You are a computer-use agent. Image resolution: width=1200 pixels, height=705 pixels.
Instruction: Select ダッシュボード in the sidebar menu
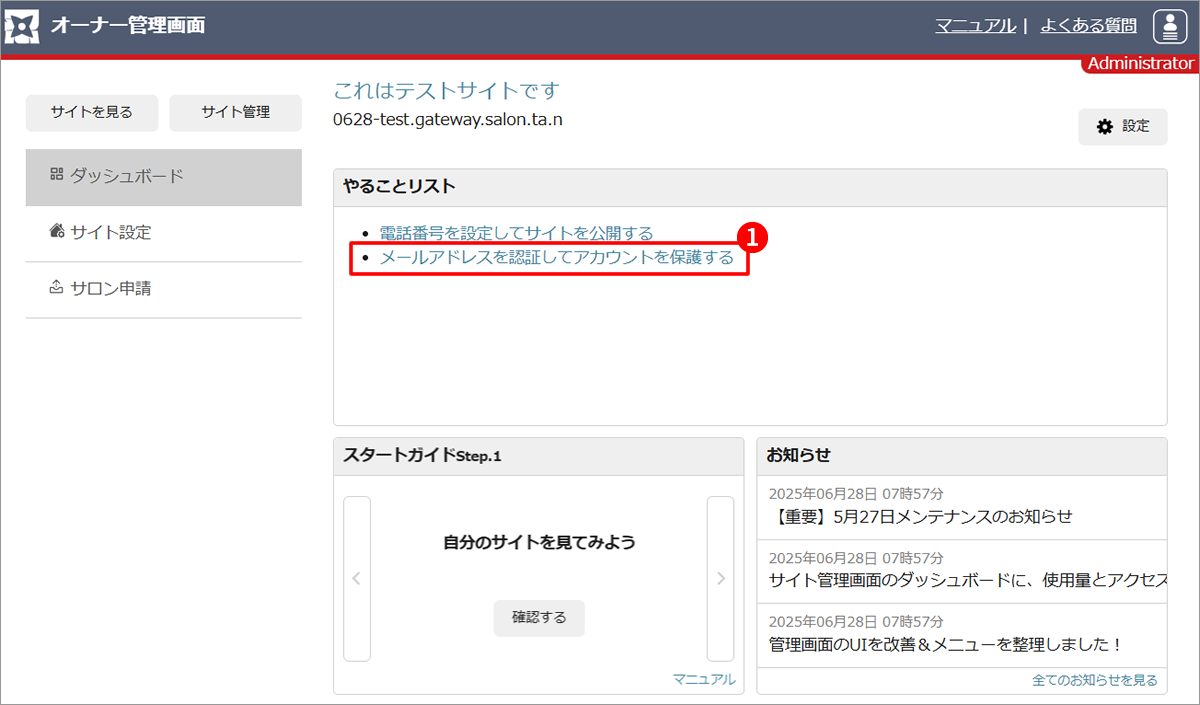click(126, 176)
